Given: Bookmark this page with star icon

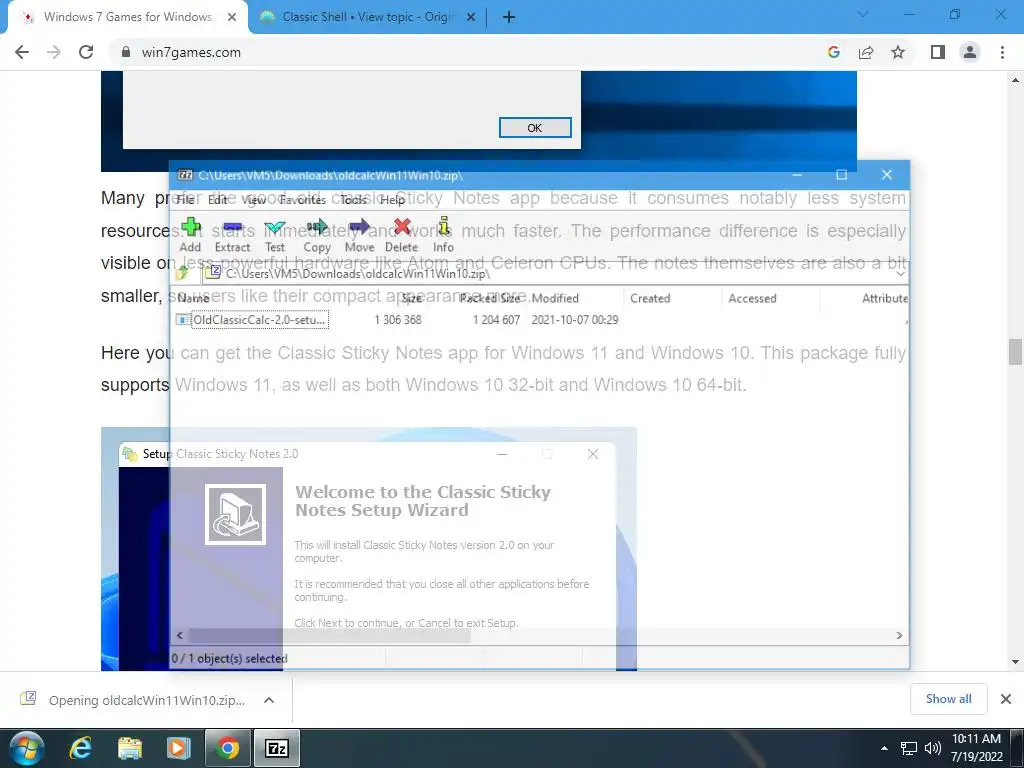Looking at the screenshot, I should 898,52.
